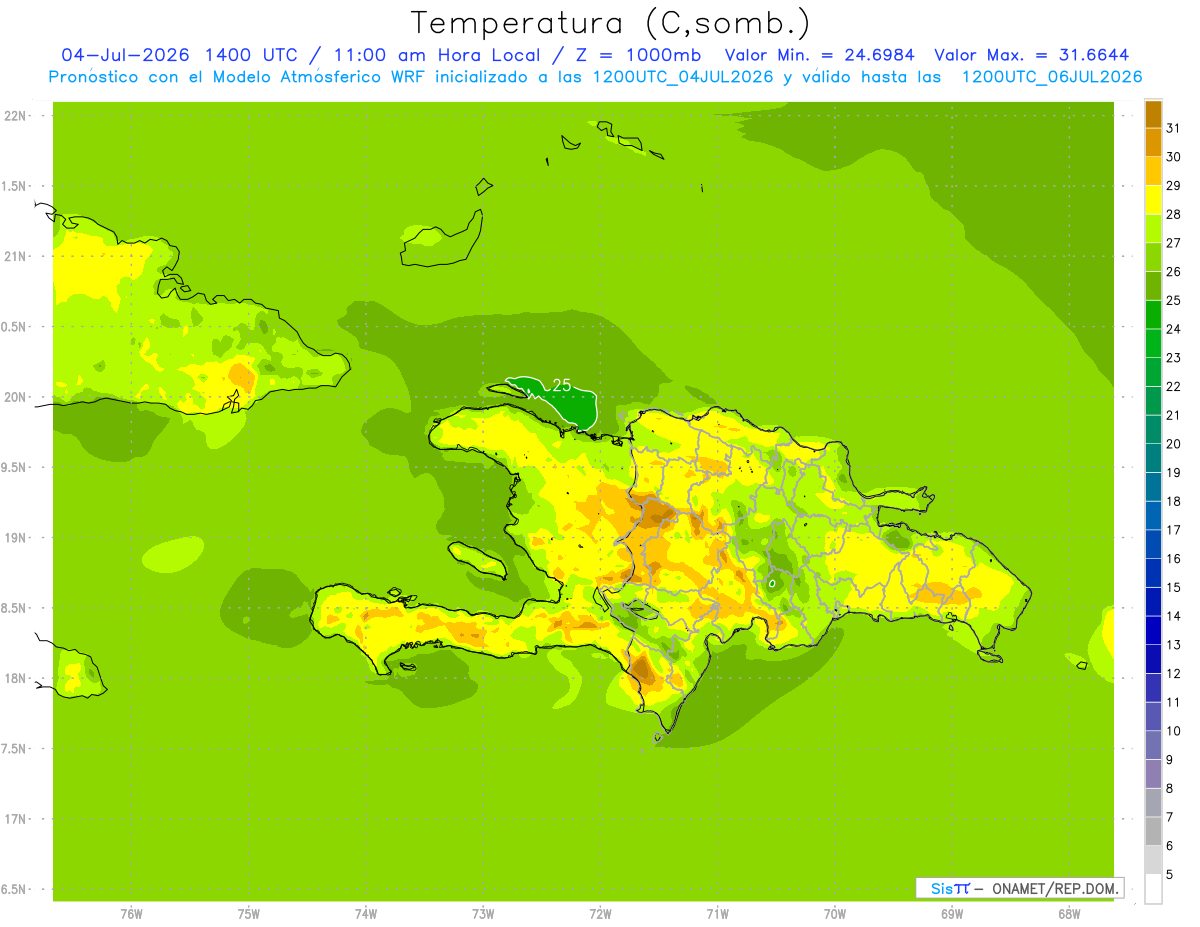Click the purple legend band between 9 and 10
Screen dimensions: 1200x927
tap(1153, 746)
